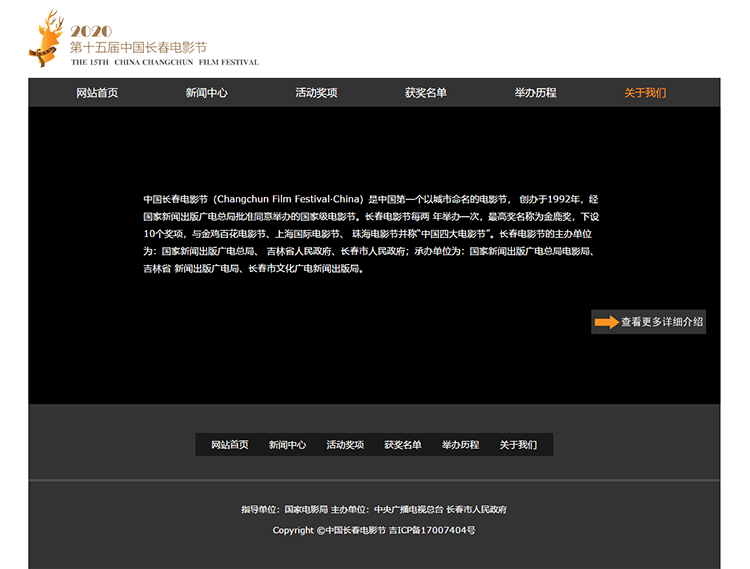Click paragraph line starting 中国长春电影节 (Changchun Film Festival

371,199
